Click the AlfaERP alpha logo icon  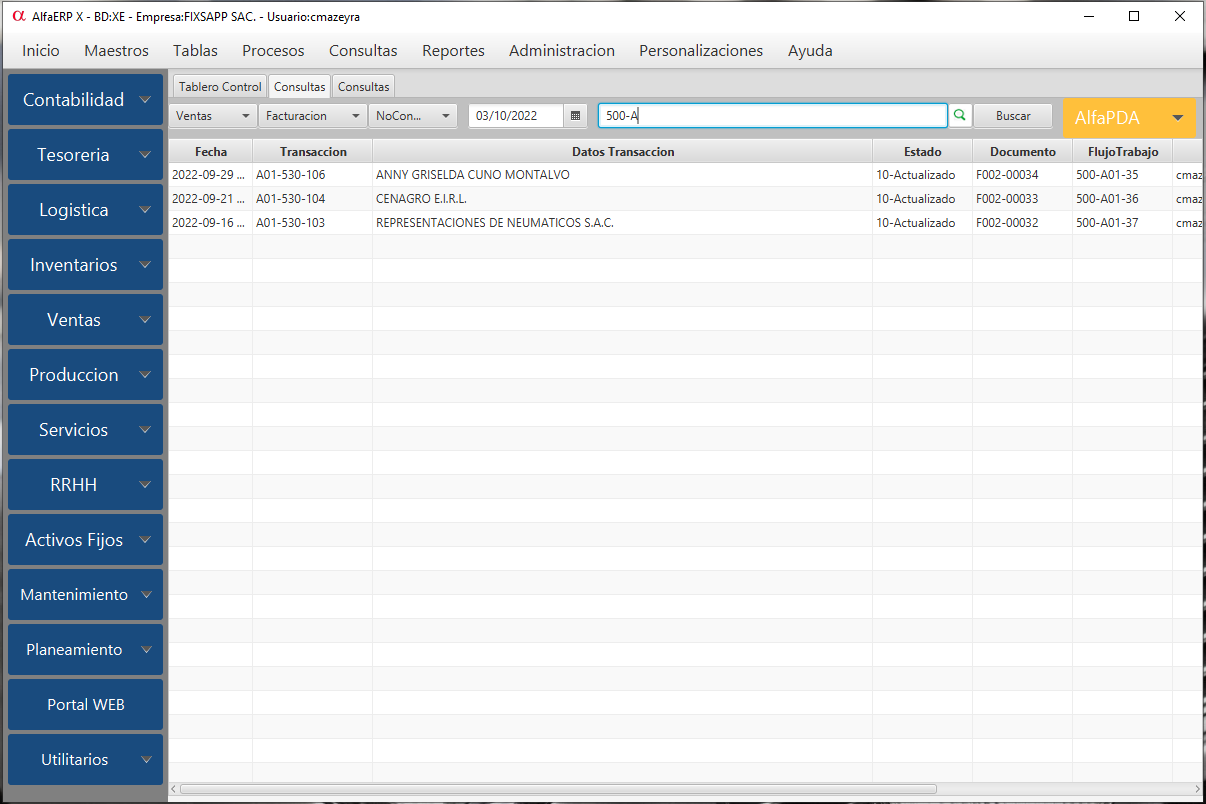tap(18, 16)
